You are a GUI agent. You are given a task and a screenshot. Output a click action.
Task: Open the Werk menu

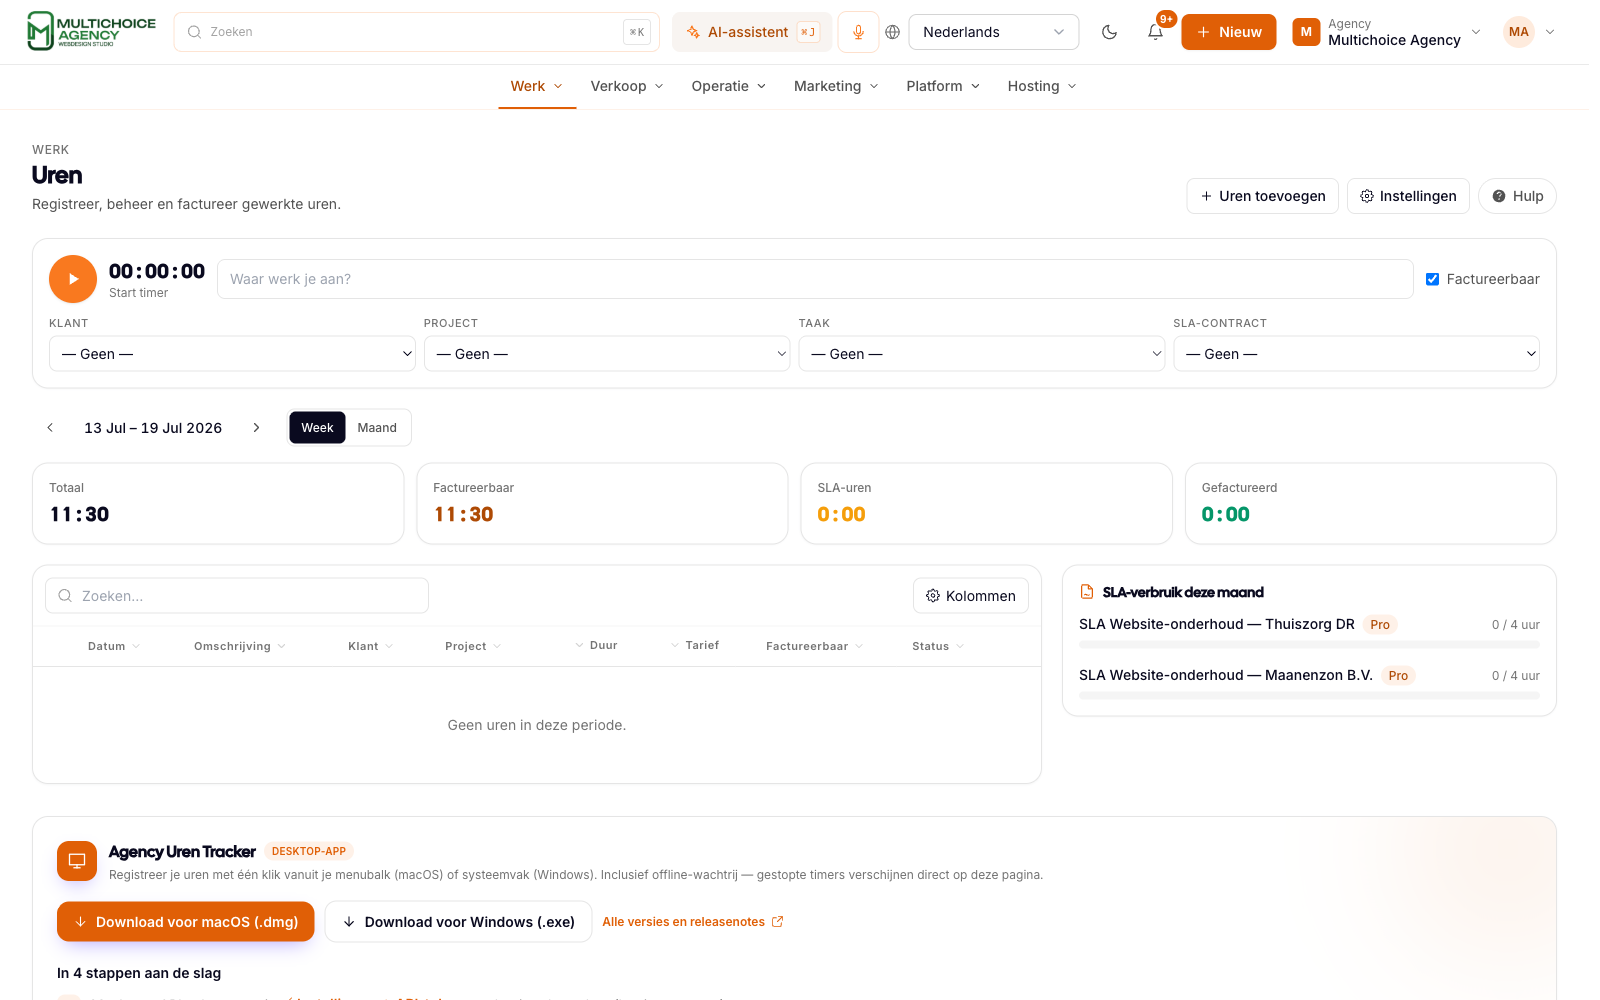pos(537,86)
